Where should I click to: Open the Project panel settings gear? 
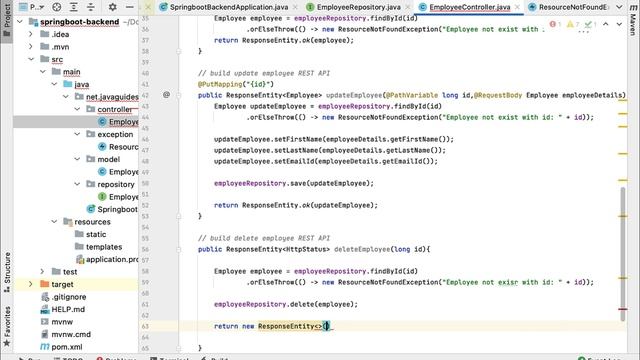coord(112,7)
